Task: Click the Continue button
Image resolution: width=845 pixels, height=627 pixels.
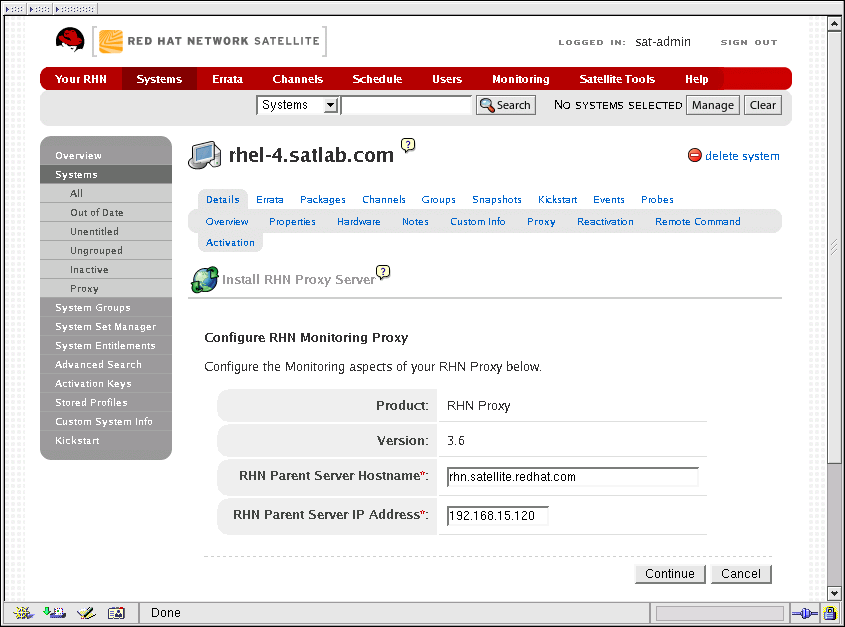Action: tap(670, 574)
